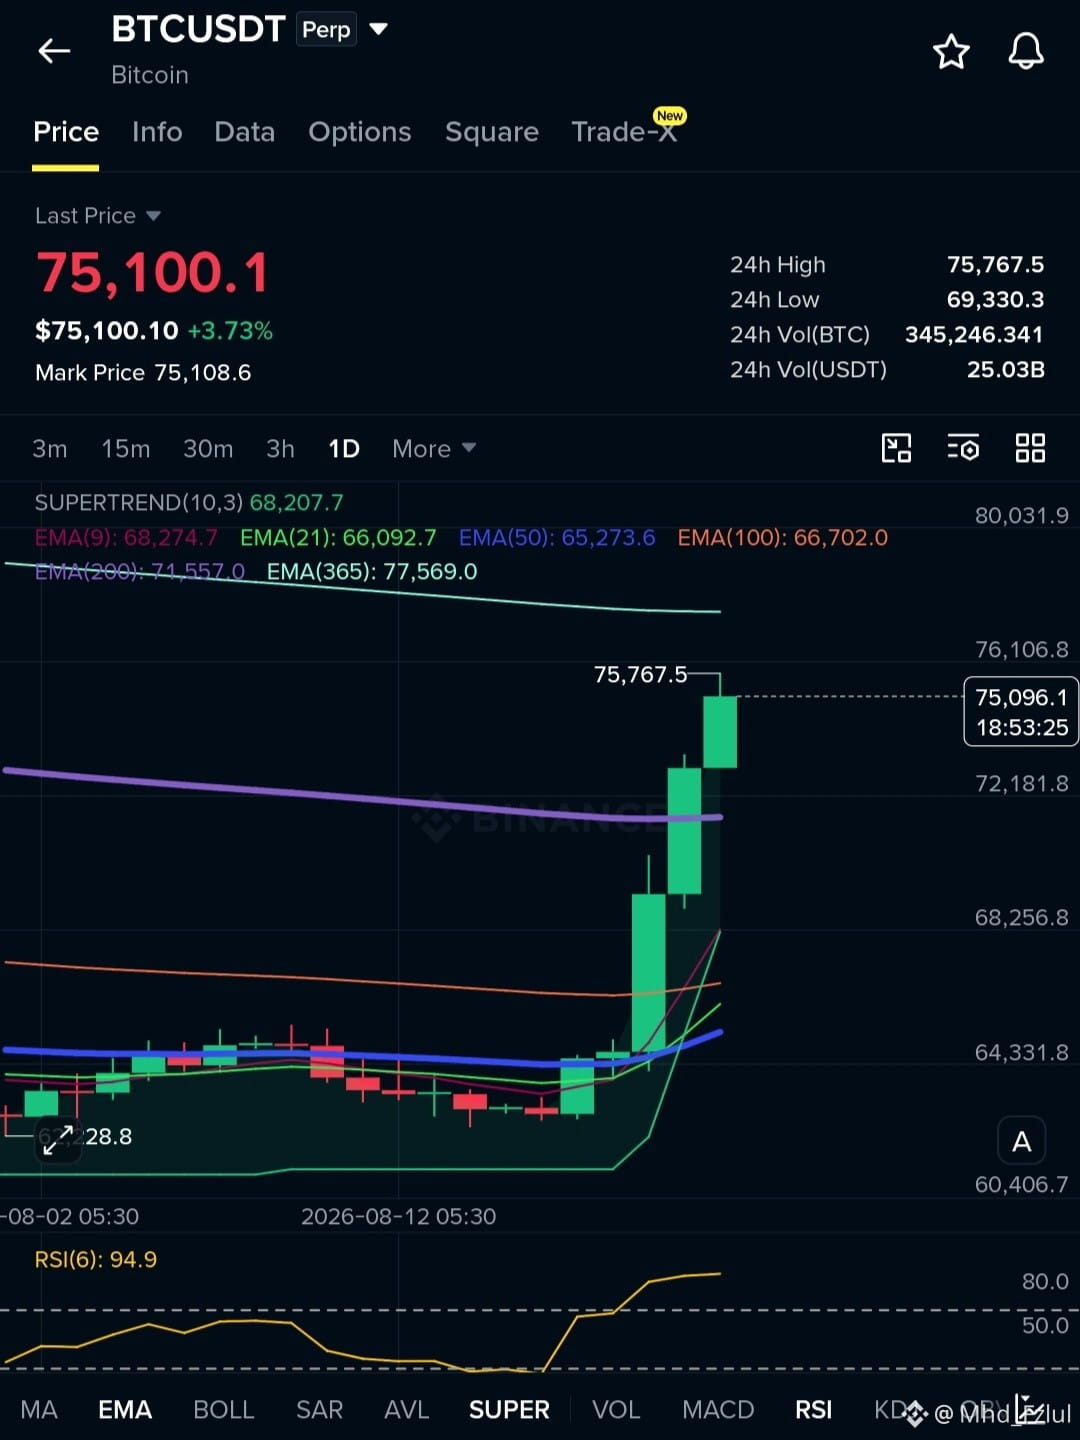Toggle the BOLL indicator

pos(224,1410)
